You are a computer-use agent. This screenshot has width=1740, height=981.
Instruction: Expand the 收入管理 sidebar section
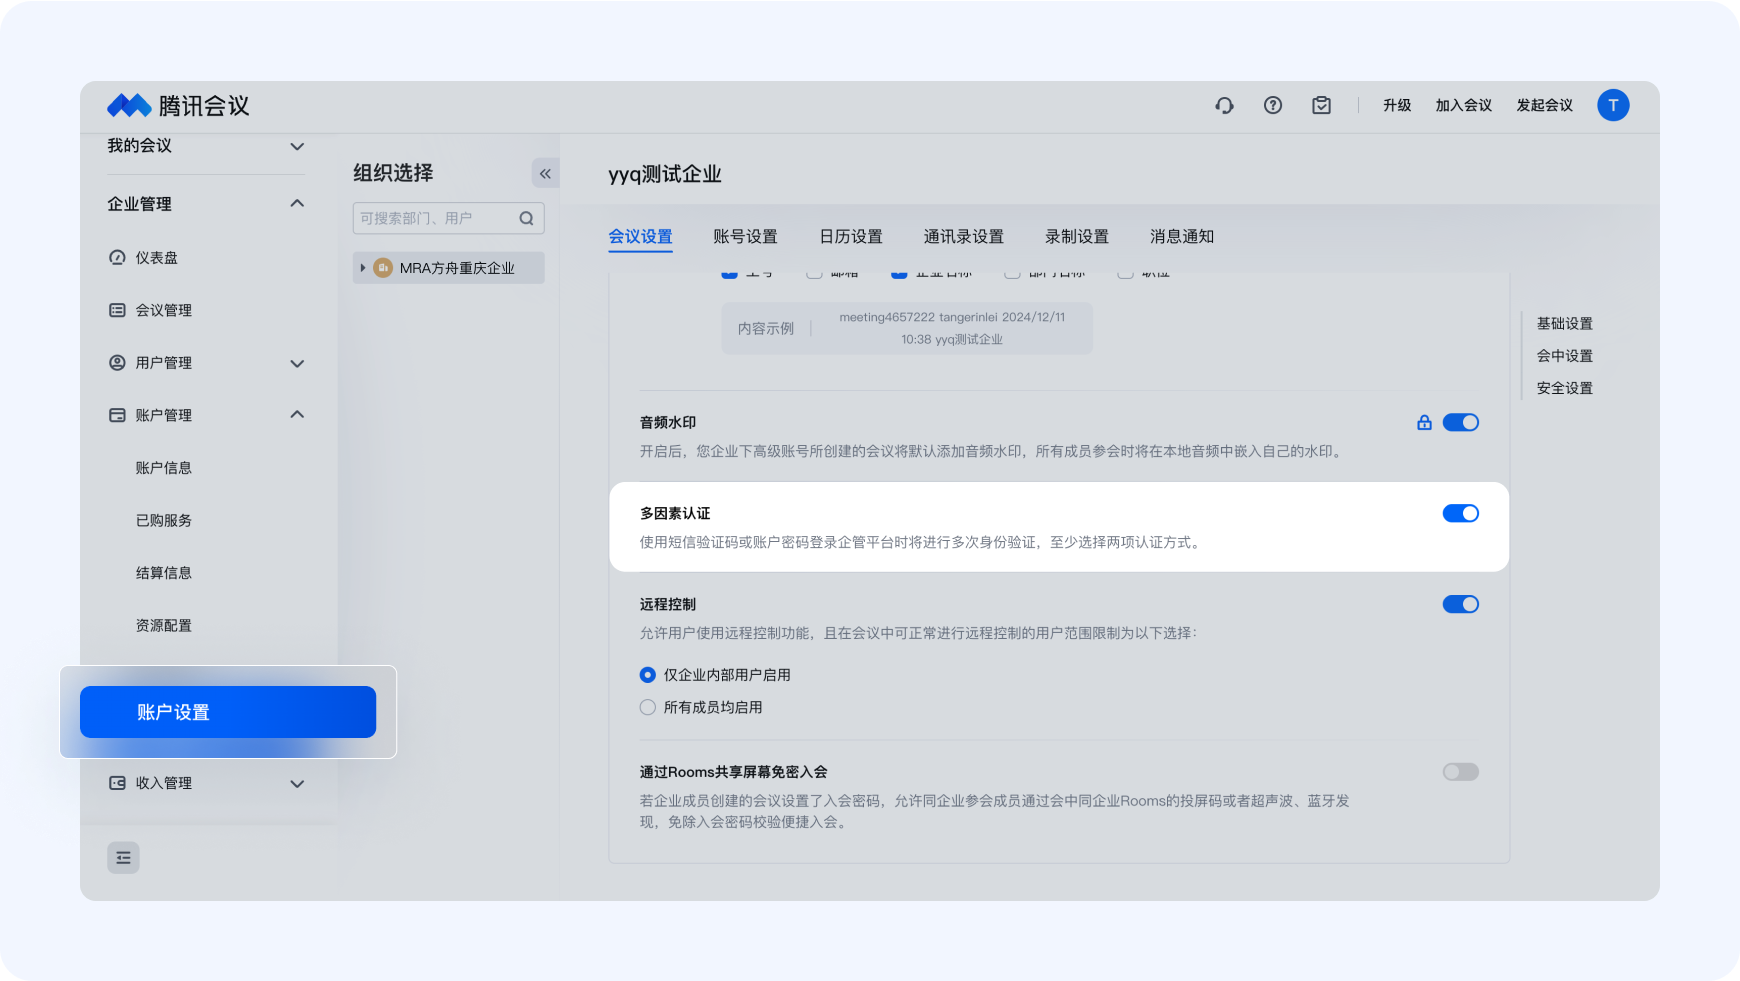click(297, 784)
